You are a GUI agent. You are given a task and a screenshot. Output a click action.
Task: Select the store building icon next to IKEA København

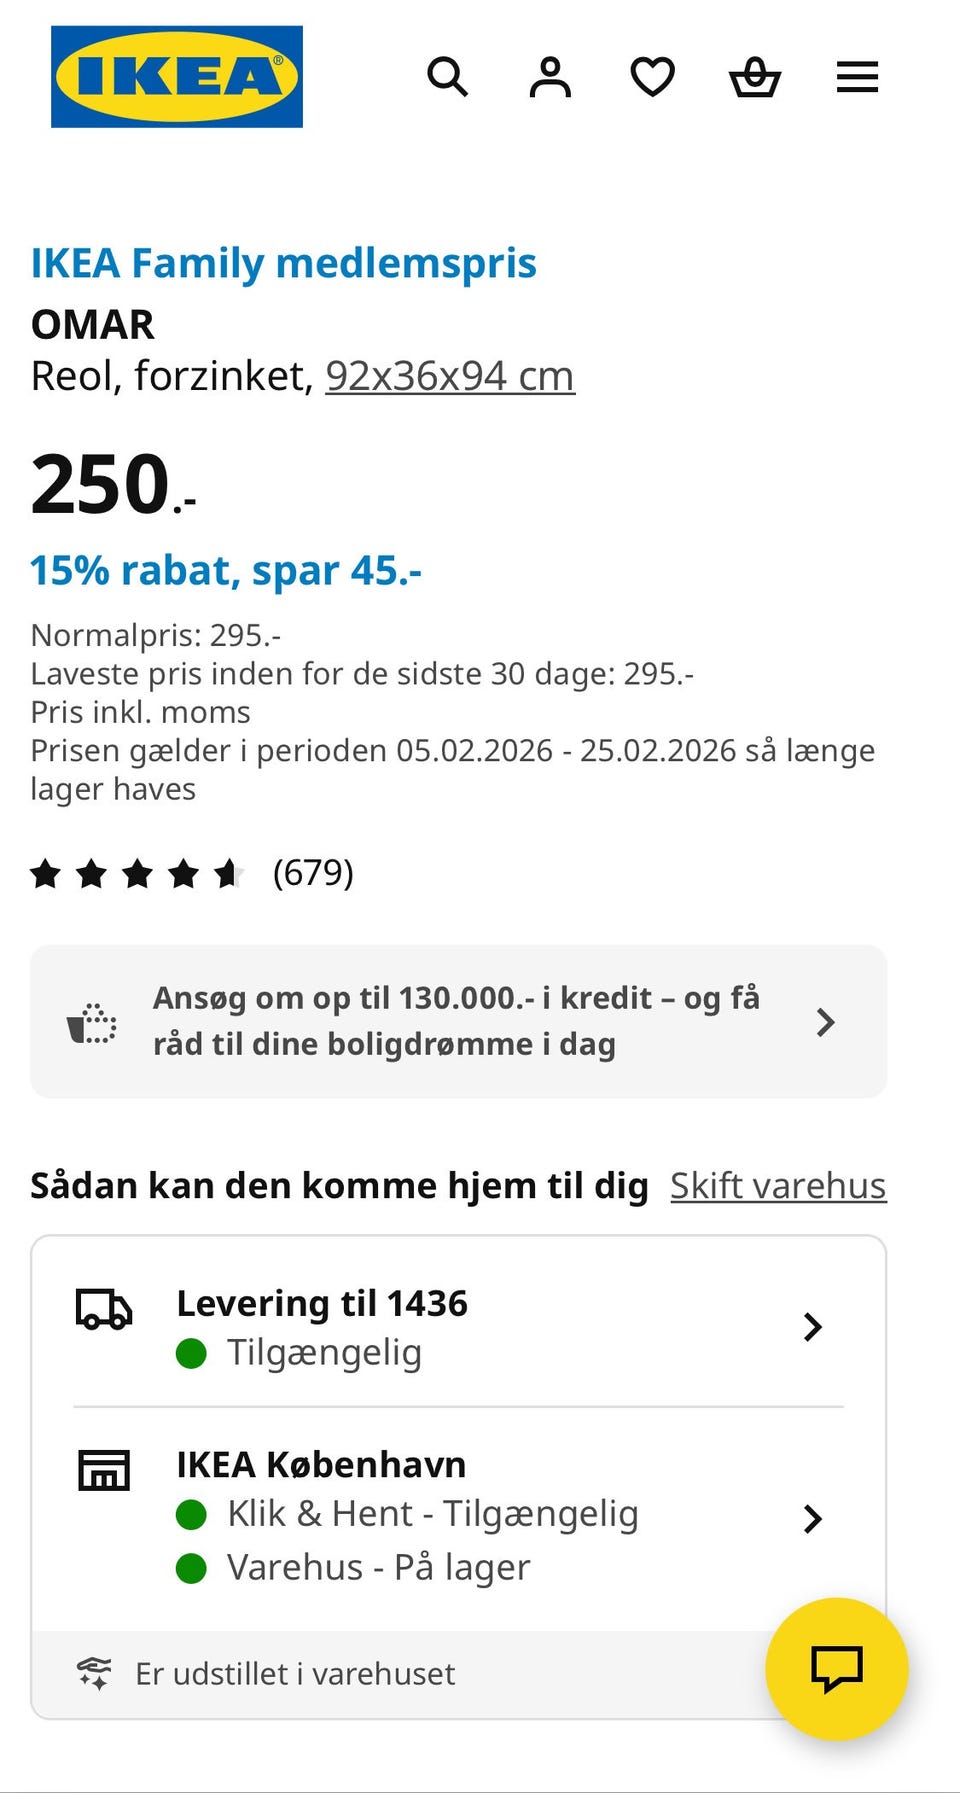point(103,1470)
